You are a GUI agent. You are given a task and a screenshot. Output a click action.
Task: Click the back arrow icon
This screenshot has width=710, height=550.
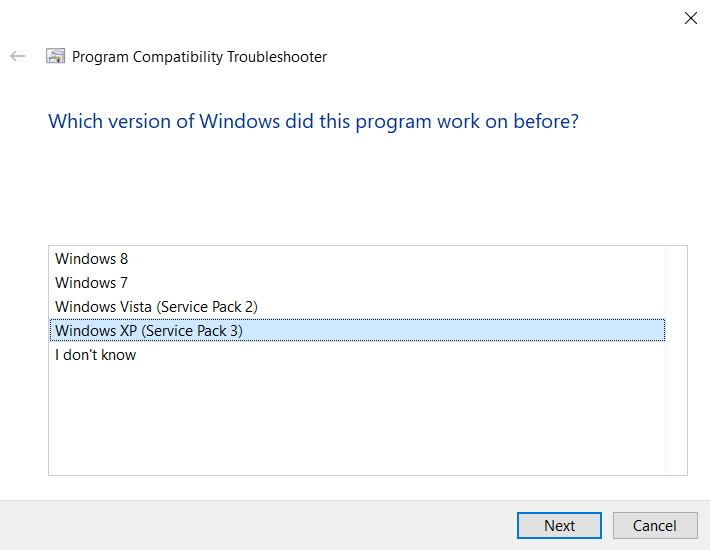17,57
